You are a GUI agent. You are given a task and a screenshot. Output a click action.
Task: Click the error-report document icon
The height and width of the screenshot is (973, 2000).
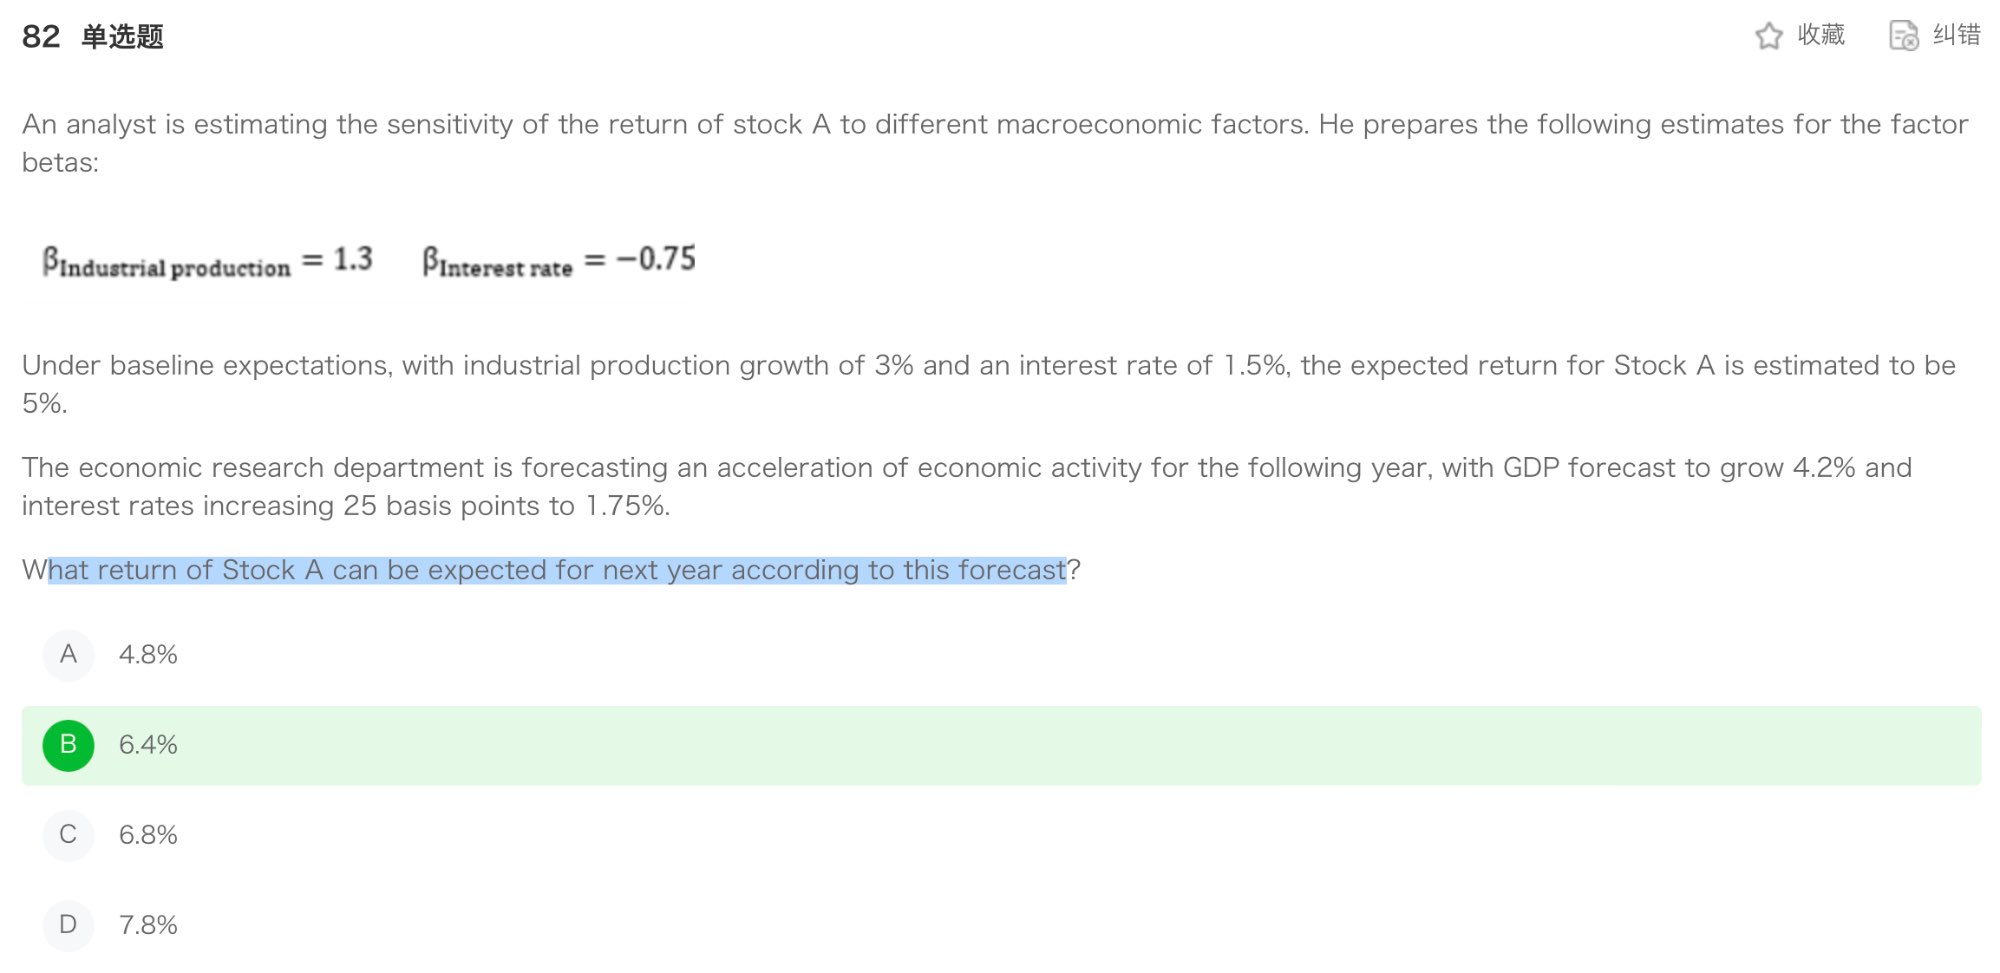(x=1903, y=36)
